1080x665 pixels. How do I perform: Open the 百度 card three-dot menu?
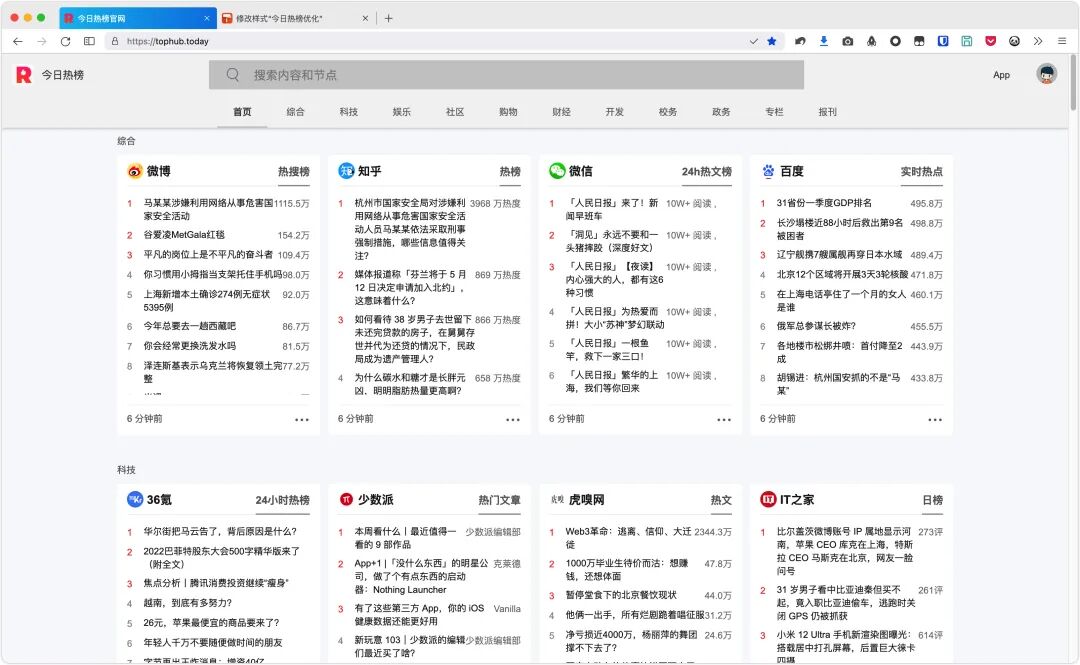pyautogui.click(x=935, y=420)
